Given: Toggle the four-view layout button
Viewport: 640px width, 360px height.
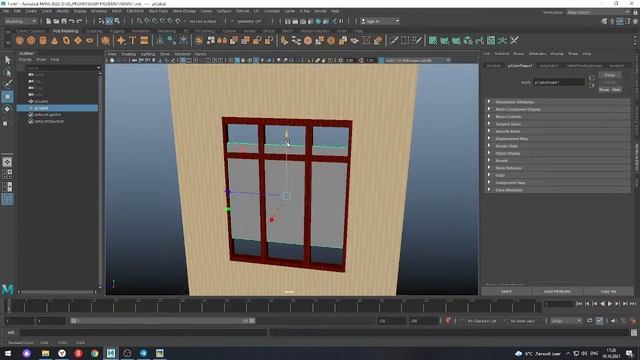Looking at the screenshot, I should [7, 174].
